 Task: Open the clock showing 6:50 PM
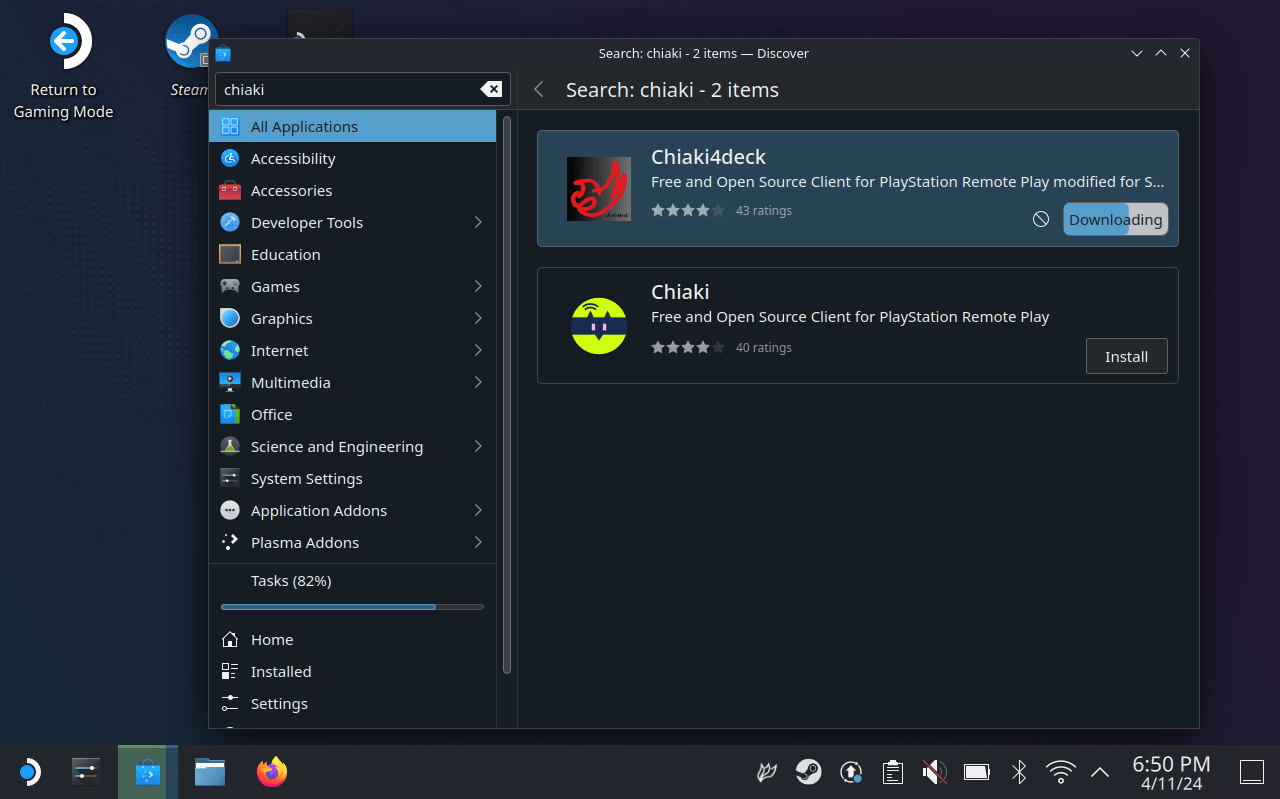1171,772
